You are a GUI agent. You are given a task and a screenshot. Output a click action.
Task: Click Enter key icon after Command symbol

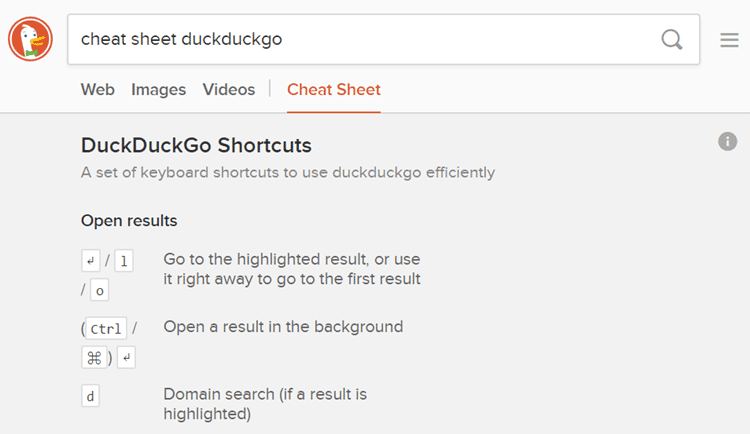coord(128,356)
